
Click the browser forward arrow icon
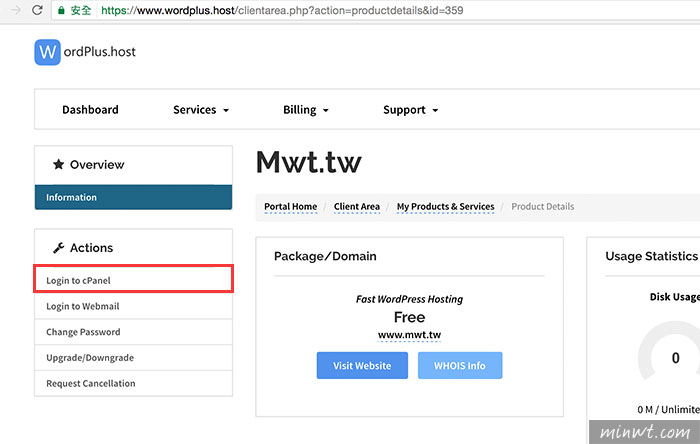pos(16,10)
